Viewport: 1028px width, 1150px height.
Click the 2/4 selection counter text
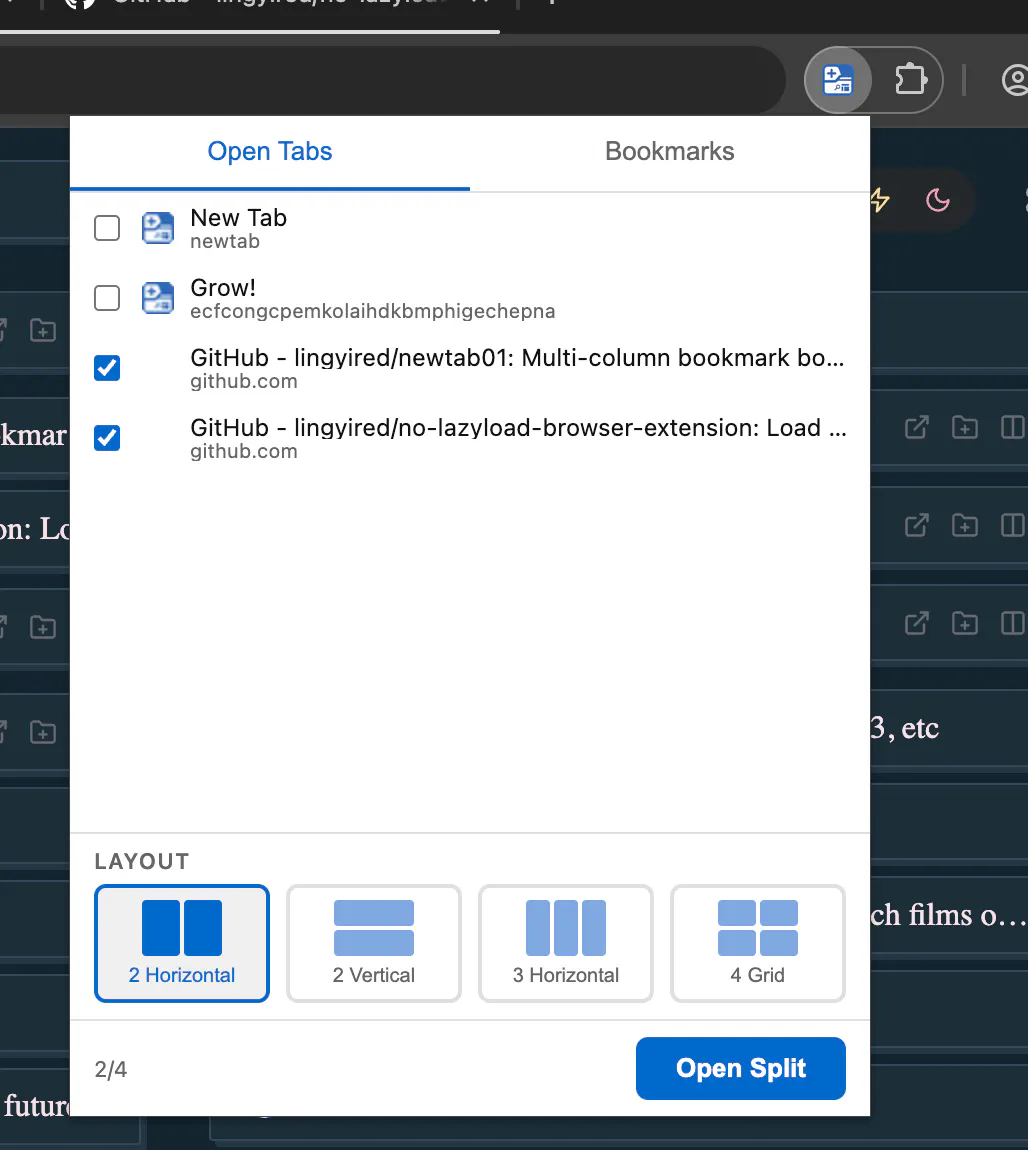point(111,1069)
